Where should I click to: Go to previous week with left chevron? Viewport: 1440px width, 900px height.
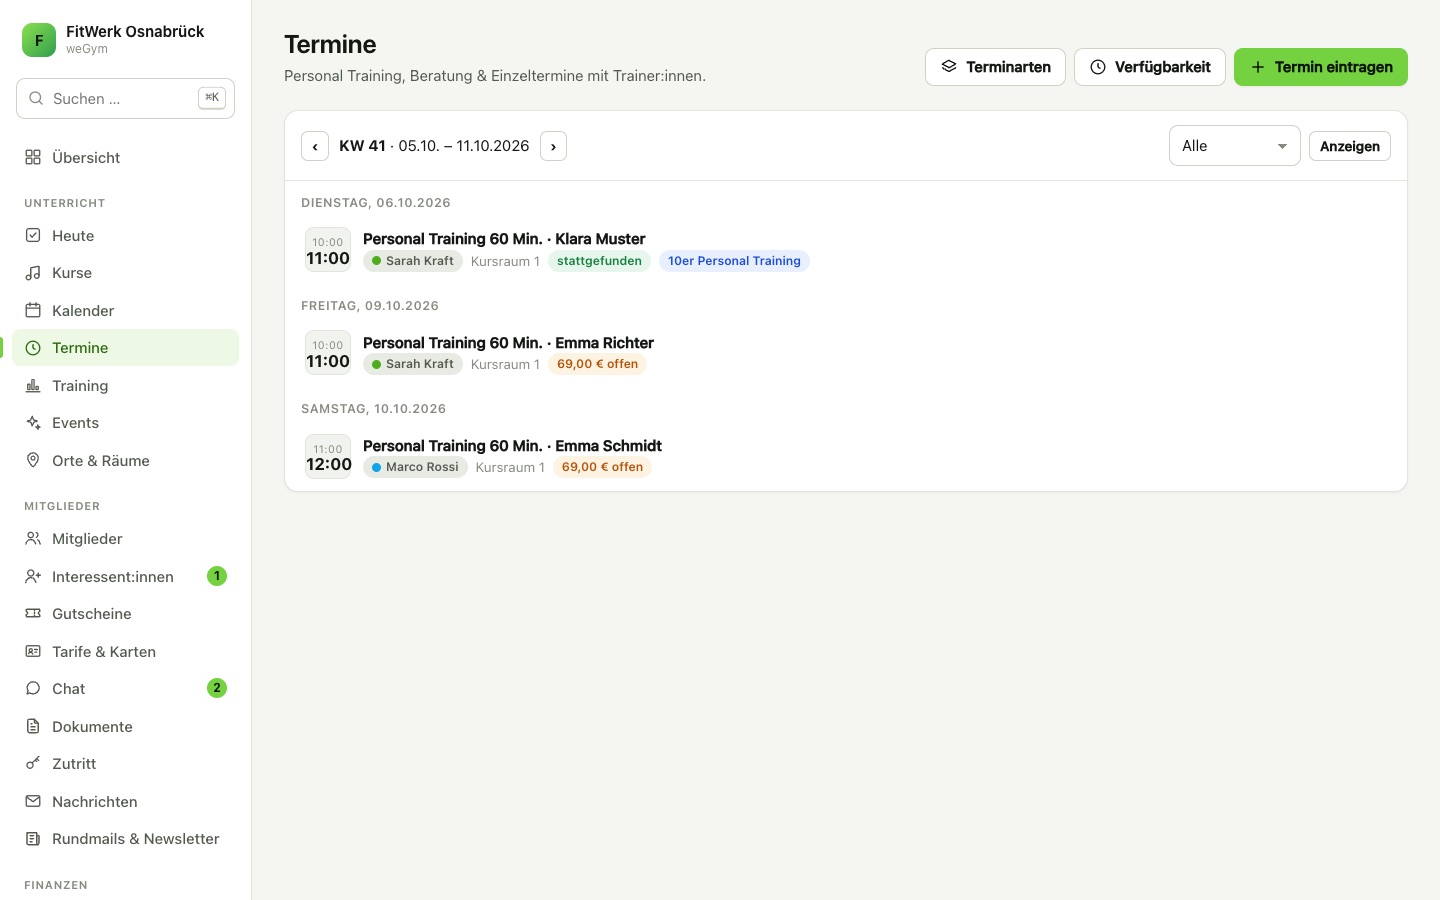pos(315,146)
